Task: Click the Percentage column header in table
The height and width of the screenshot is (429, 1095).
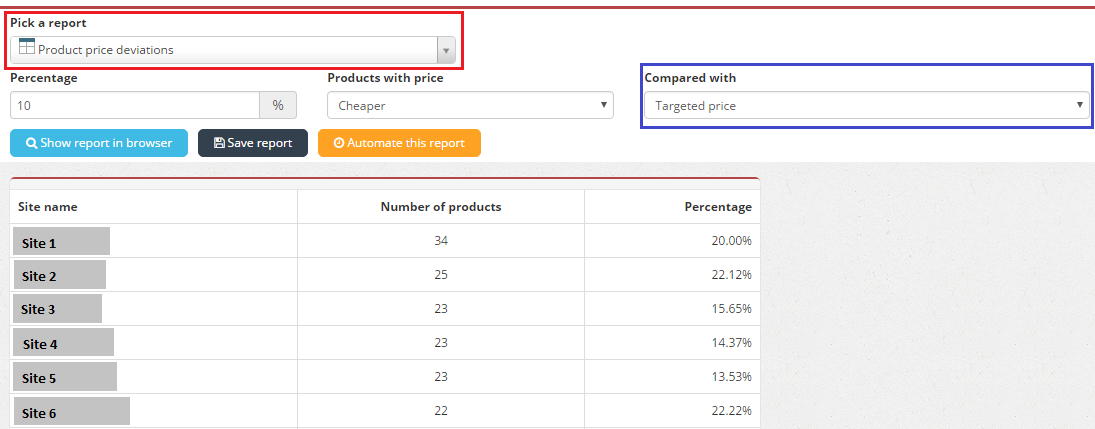Action: pos(718,207)
